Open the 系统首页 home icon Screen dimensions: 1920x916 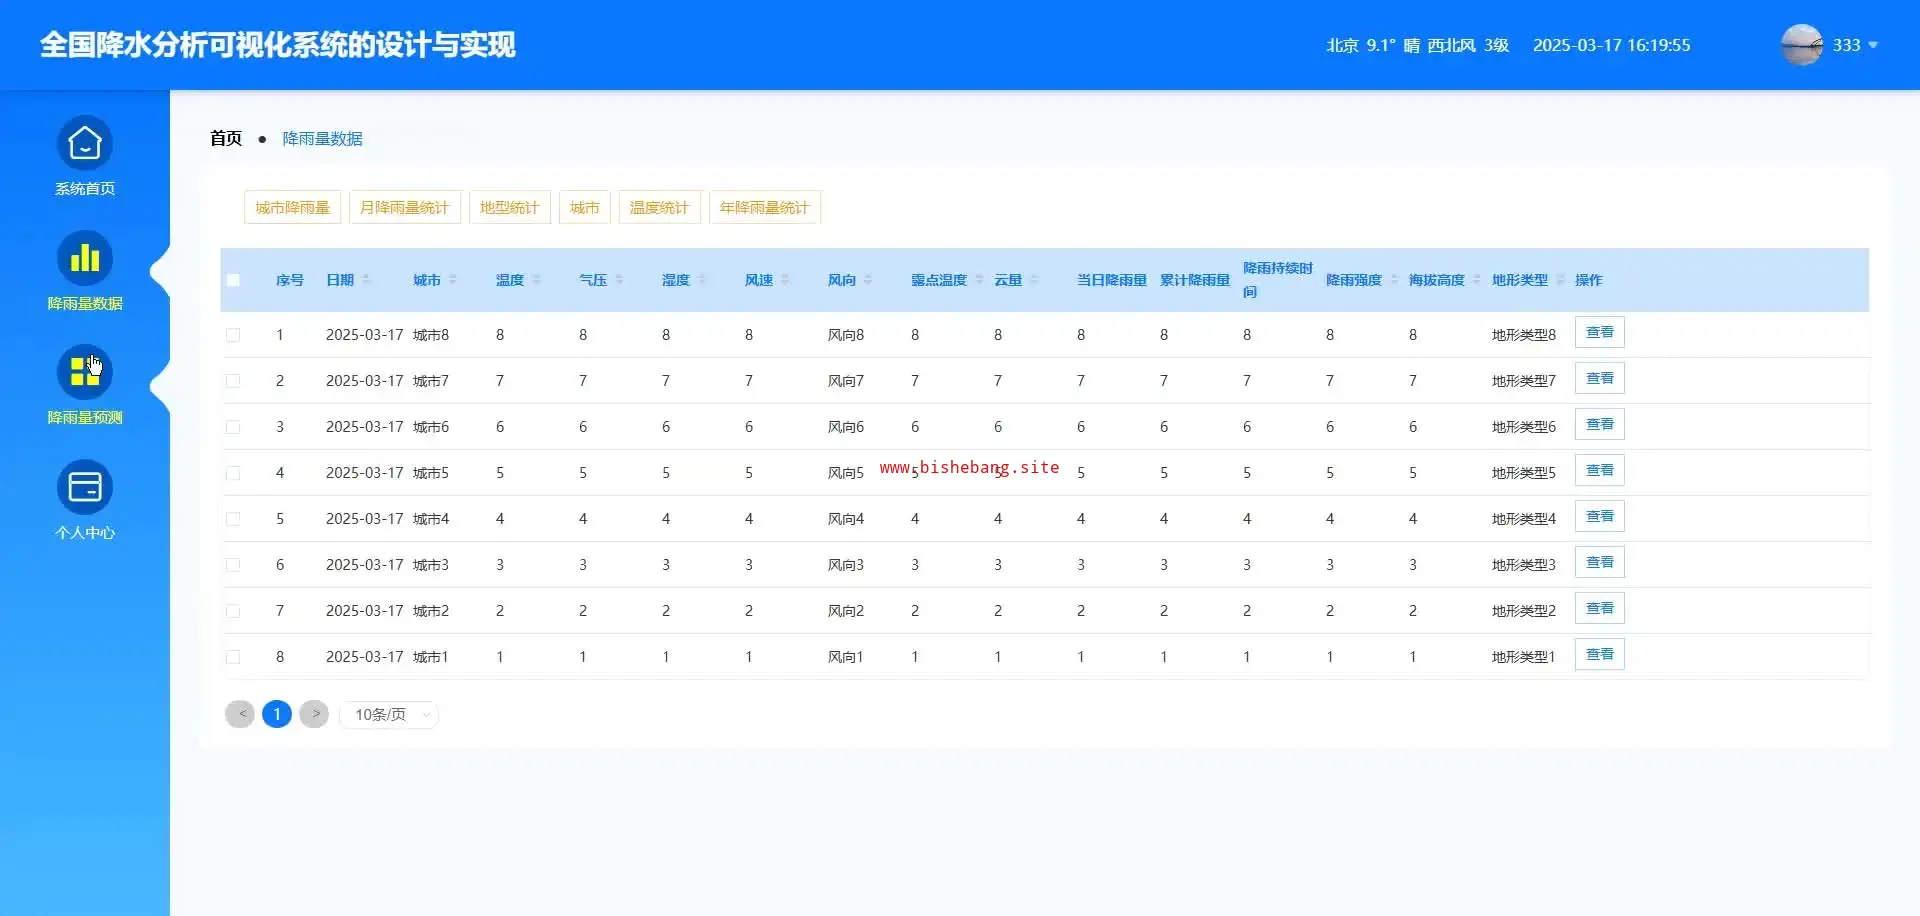coord(85,145)
